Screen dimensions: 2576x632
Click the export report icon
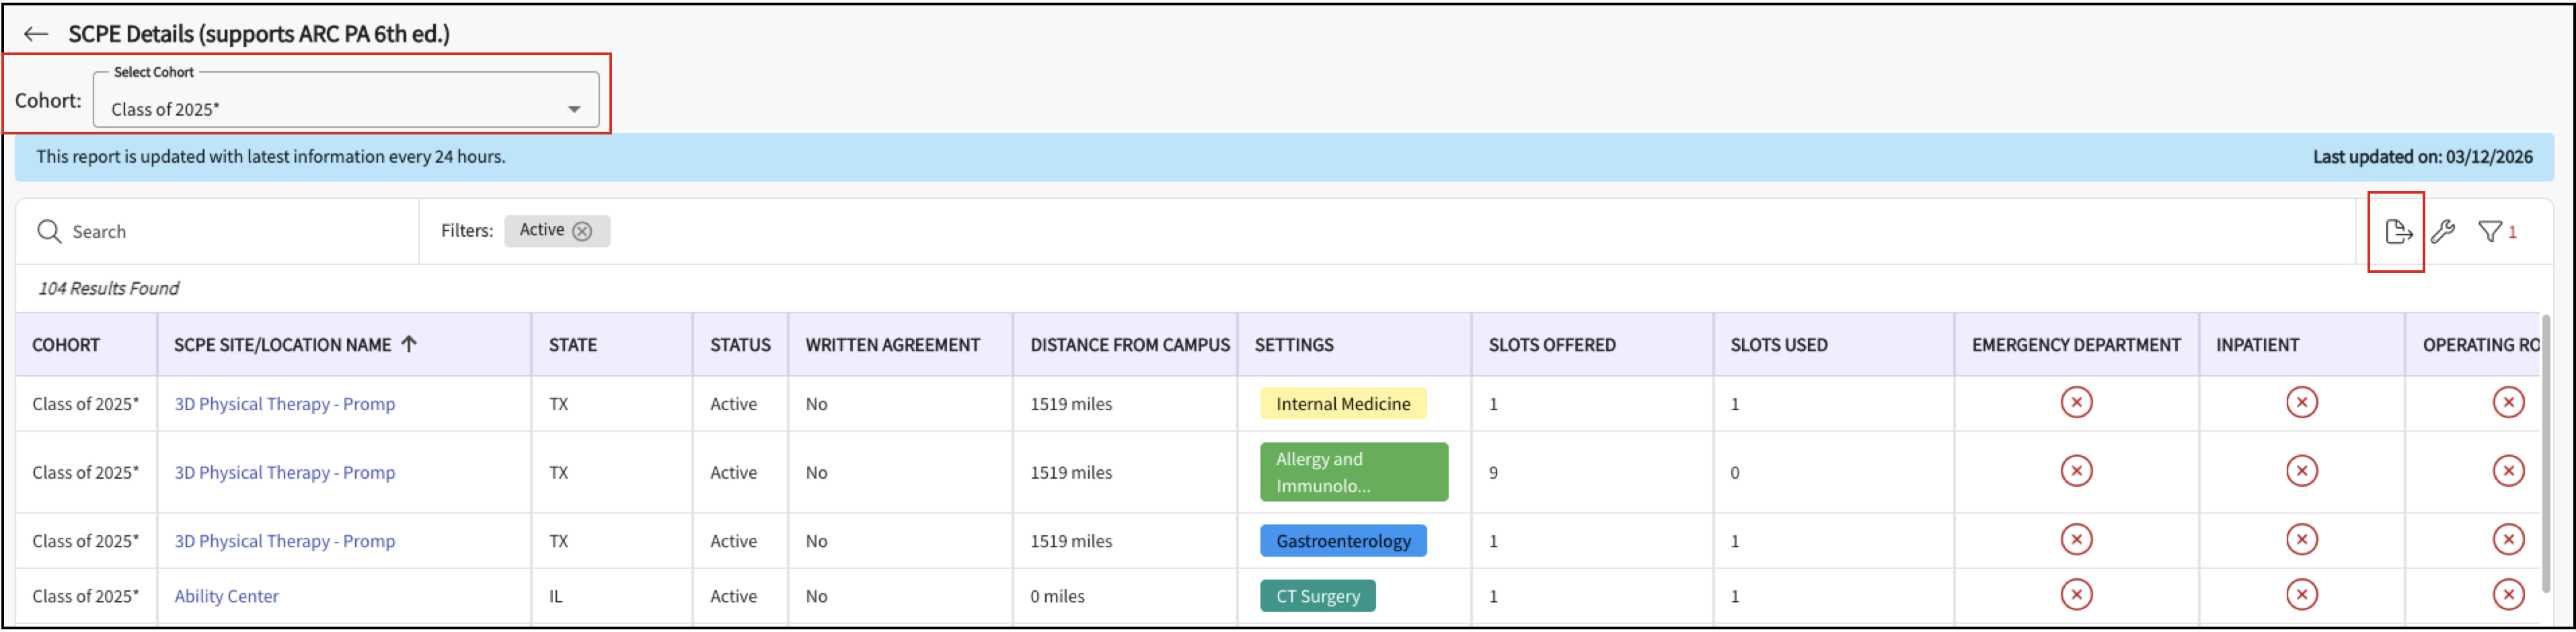pos(2397,232)
